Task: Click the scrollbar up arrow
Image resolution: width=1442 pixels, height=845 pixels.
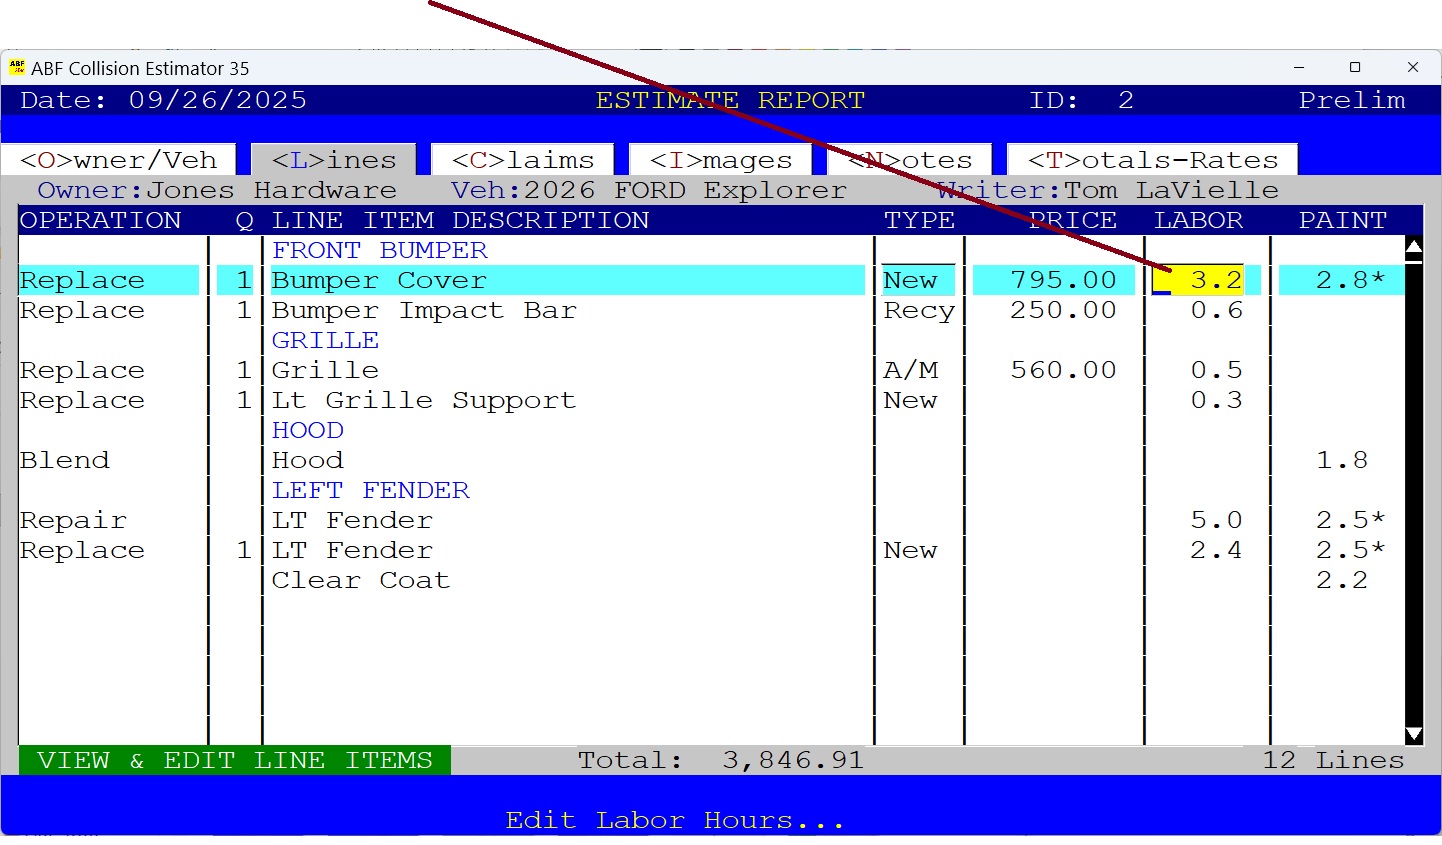Action: (1414, 246)
